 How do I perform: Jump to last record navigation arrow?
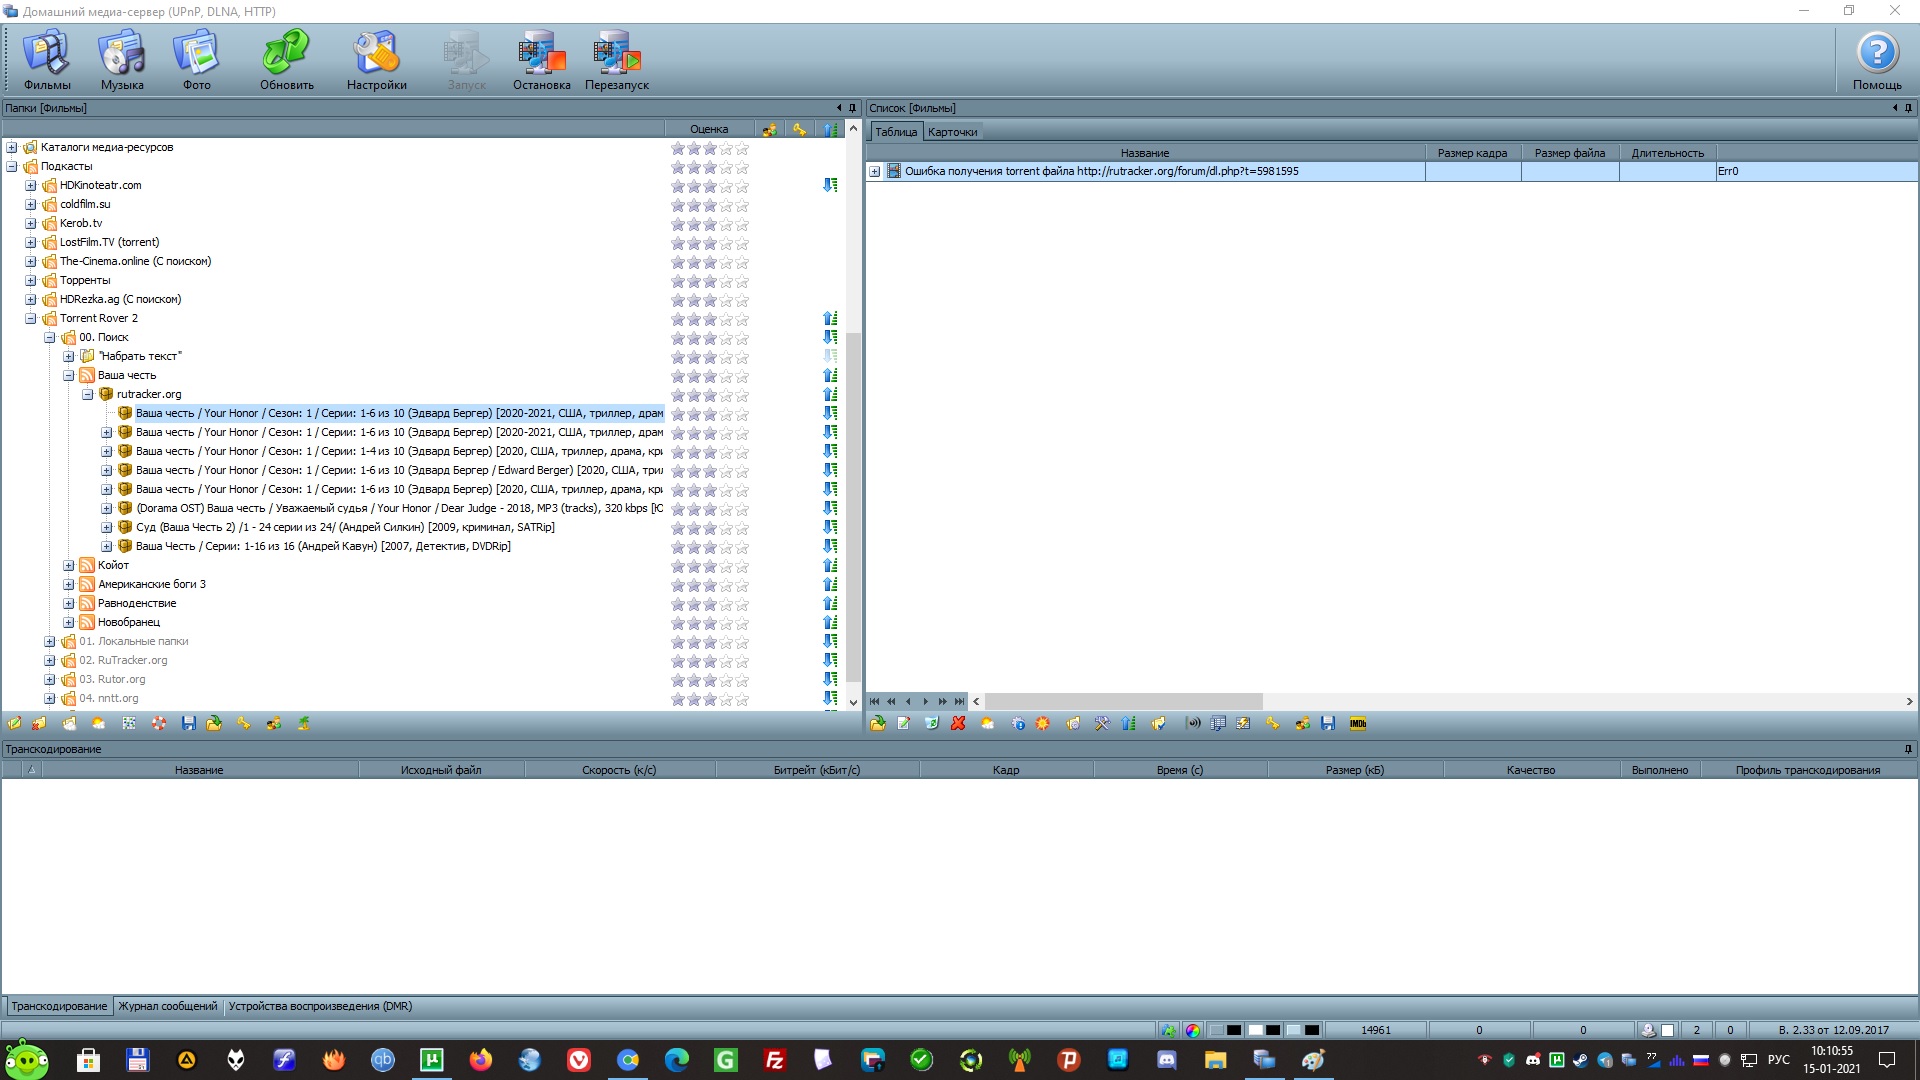[x=959, y=702]
